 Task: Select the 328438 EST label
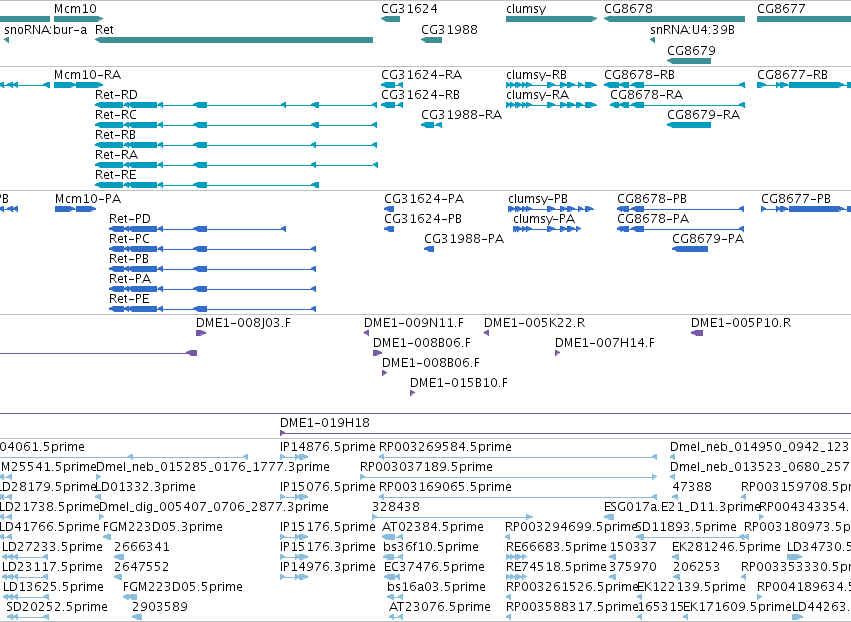[396, 507]
